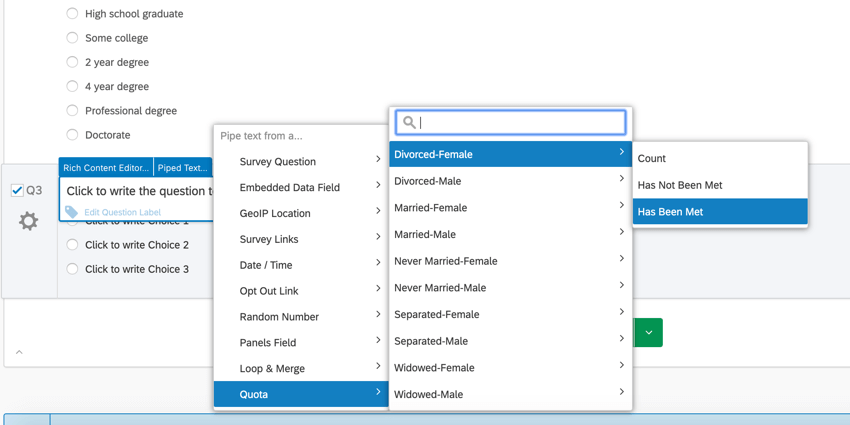This screenshot has width=850, height=425.
Task: Select the Never Married-Male quota item
Action: click(x=510, y=288)
